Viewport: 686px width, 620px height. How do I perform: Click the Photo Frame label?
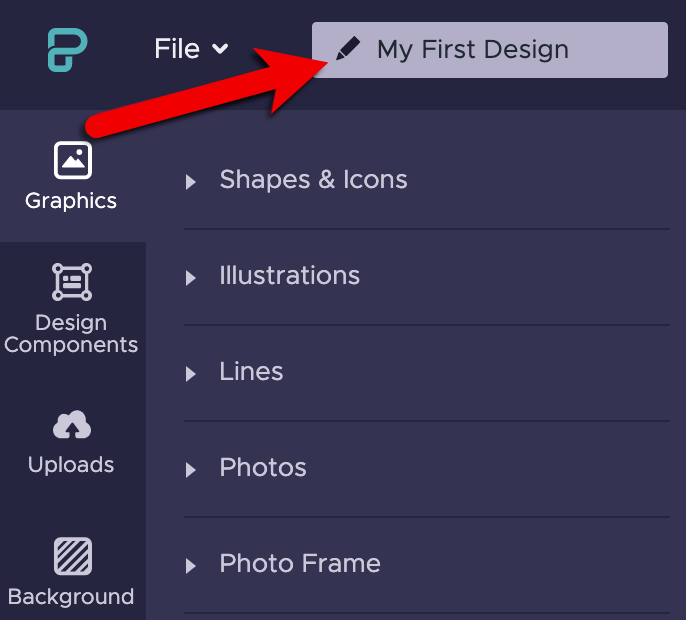tap(300, 564)
